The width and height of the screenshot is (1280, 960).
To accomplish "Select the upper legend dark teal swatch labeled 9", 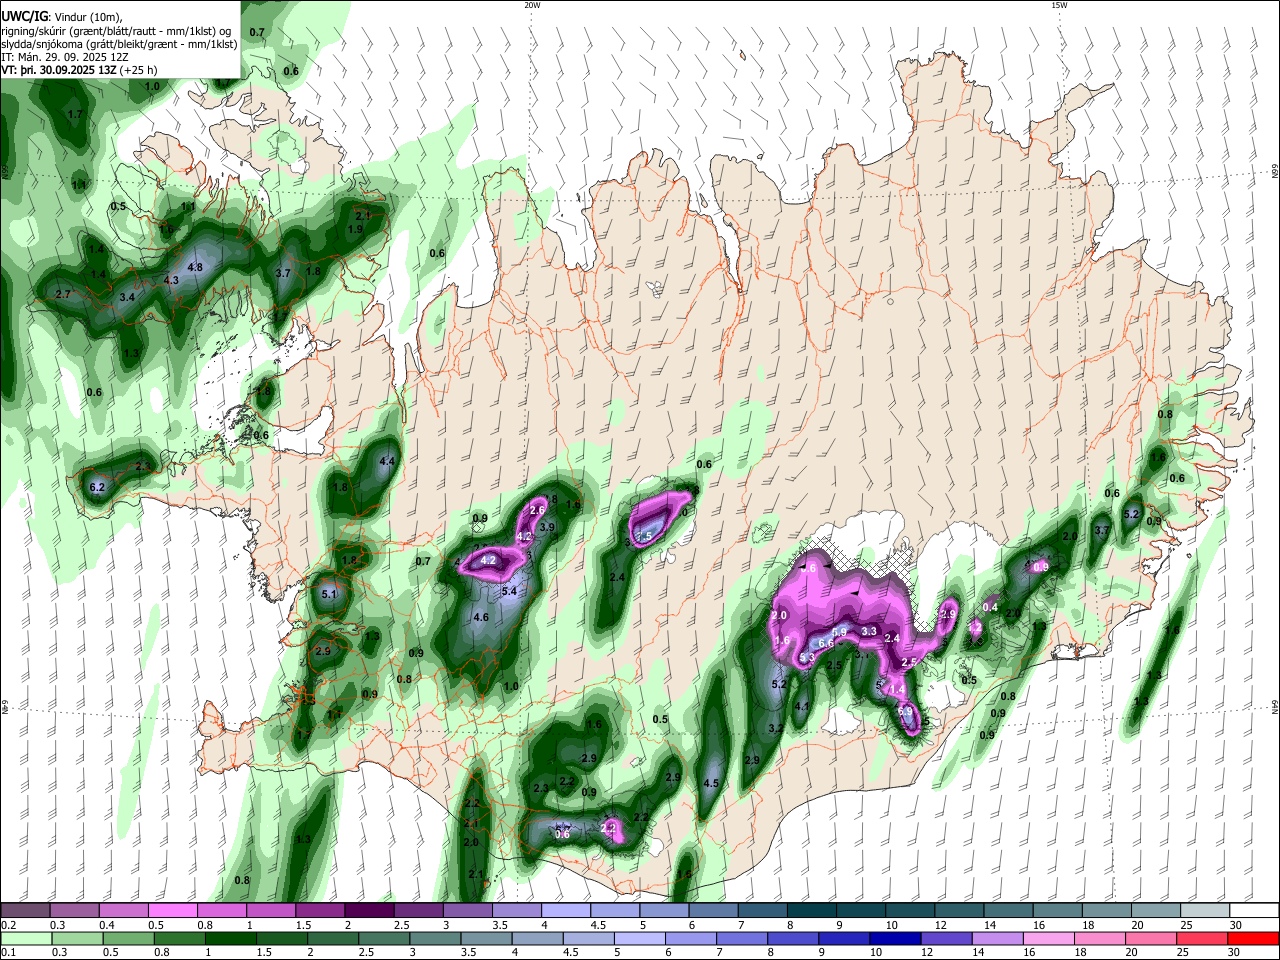I will (x=861, y=911).
